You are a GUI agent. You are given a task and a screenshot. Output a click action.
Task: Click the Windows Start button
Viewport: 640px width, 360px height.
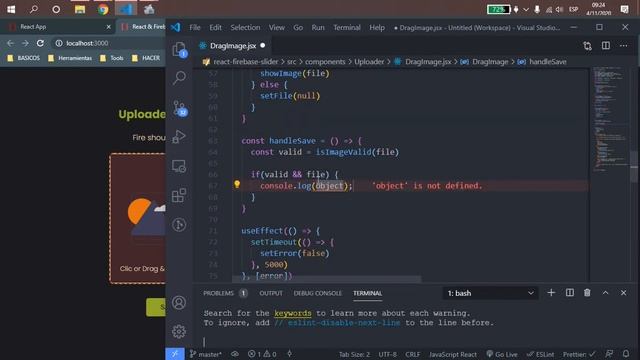pos(11,9)
